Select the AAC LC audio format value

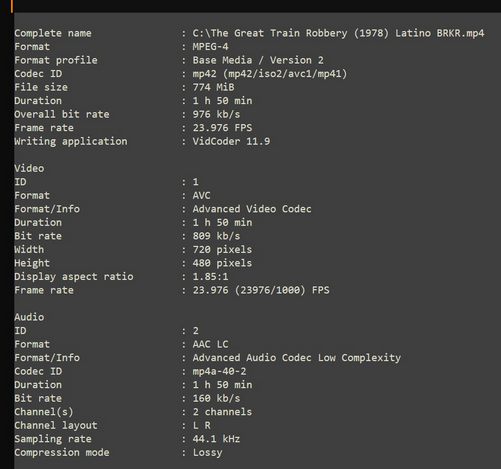pos(210,344)
